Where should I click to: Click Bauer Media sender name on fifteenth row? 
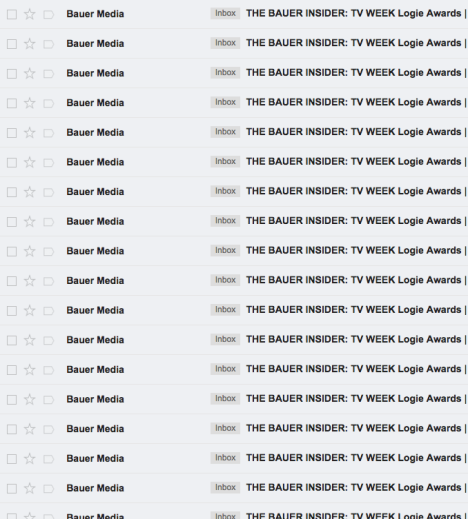[x=95, y=429]
